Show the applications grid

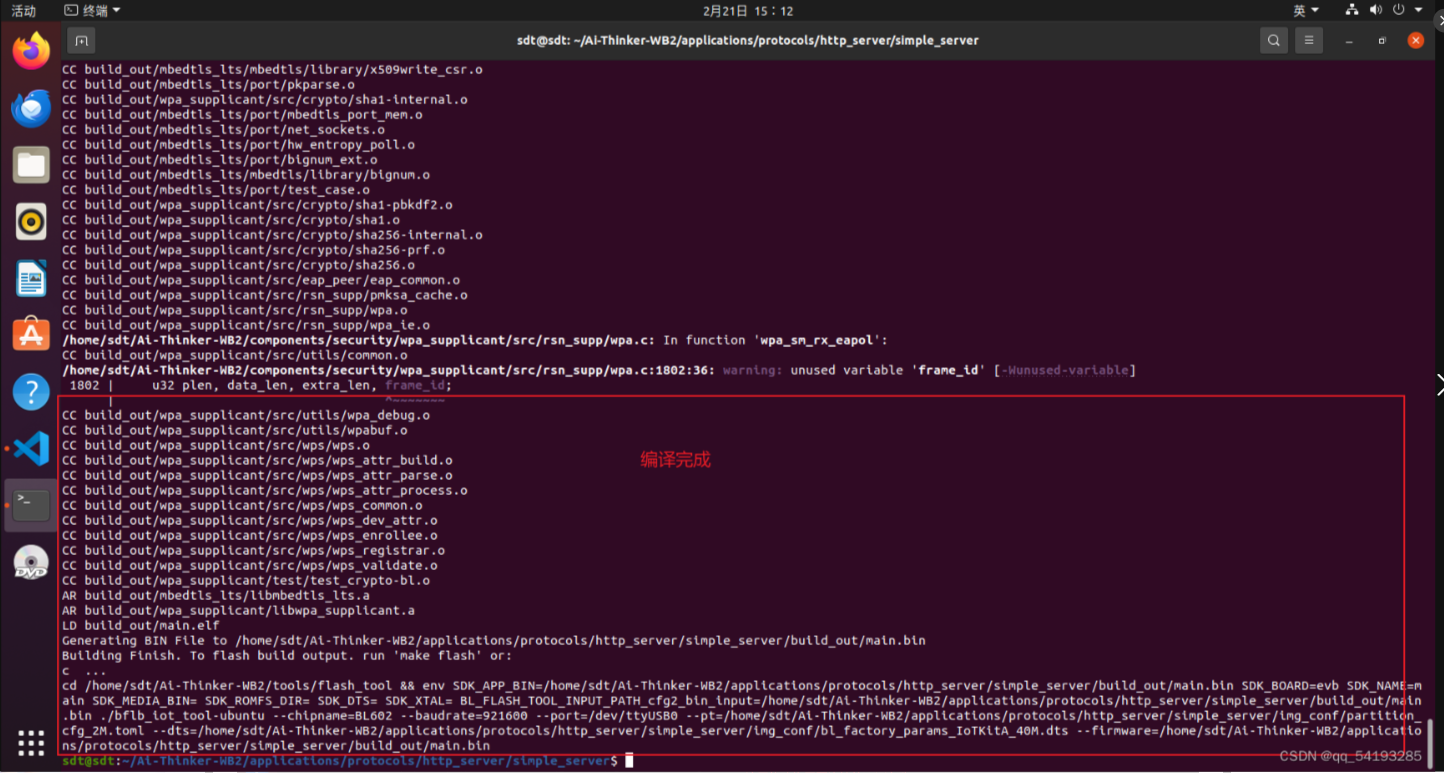[31, 743]
